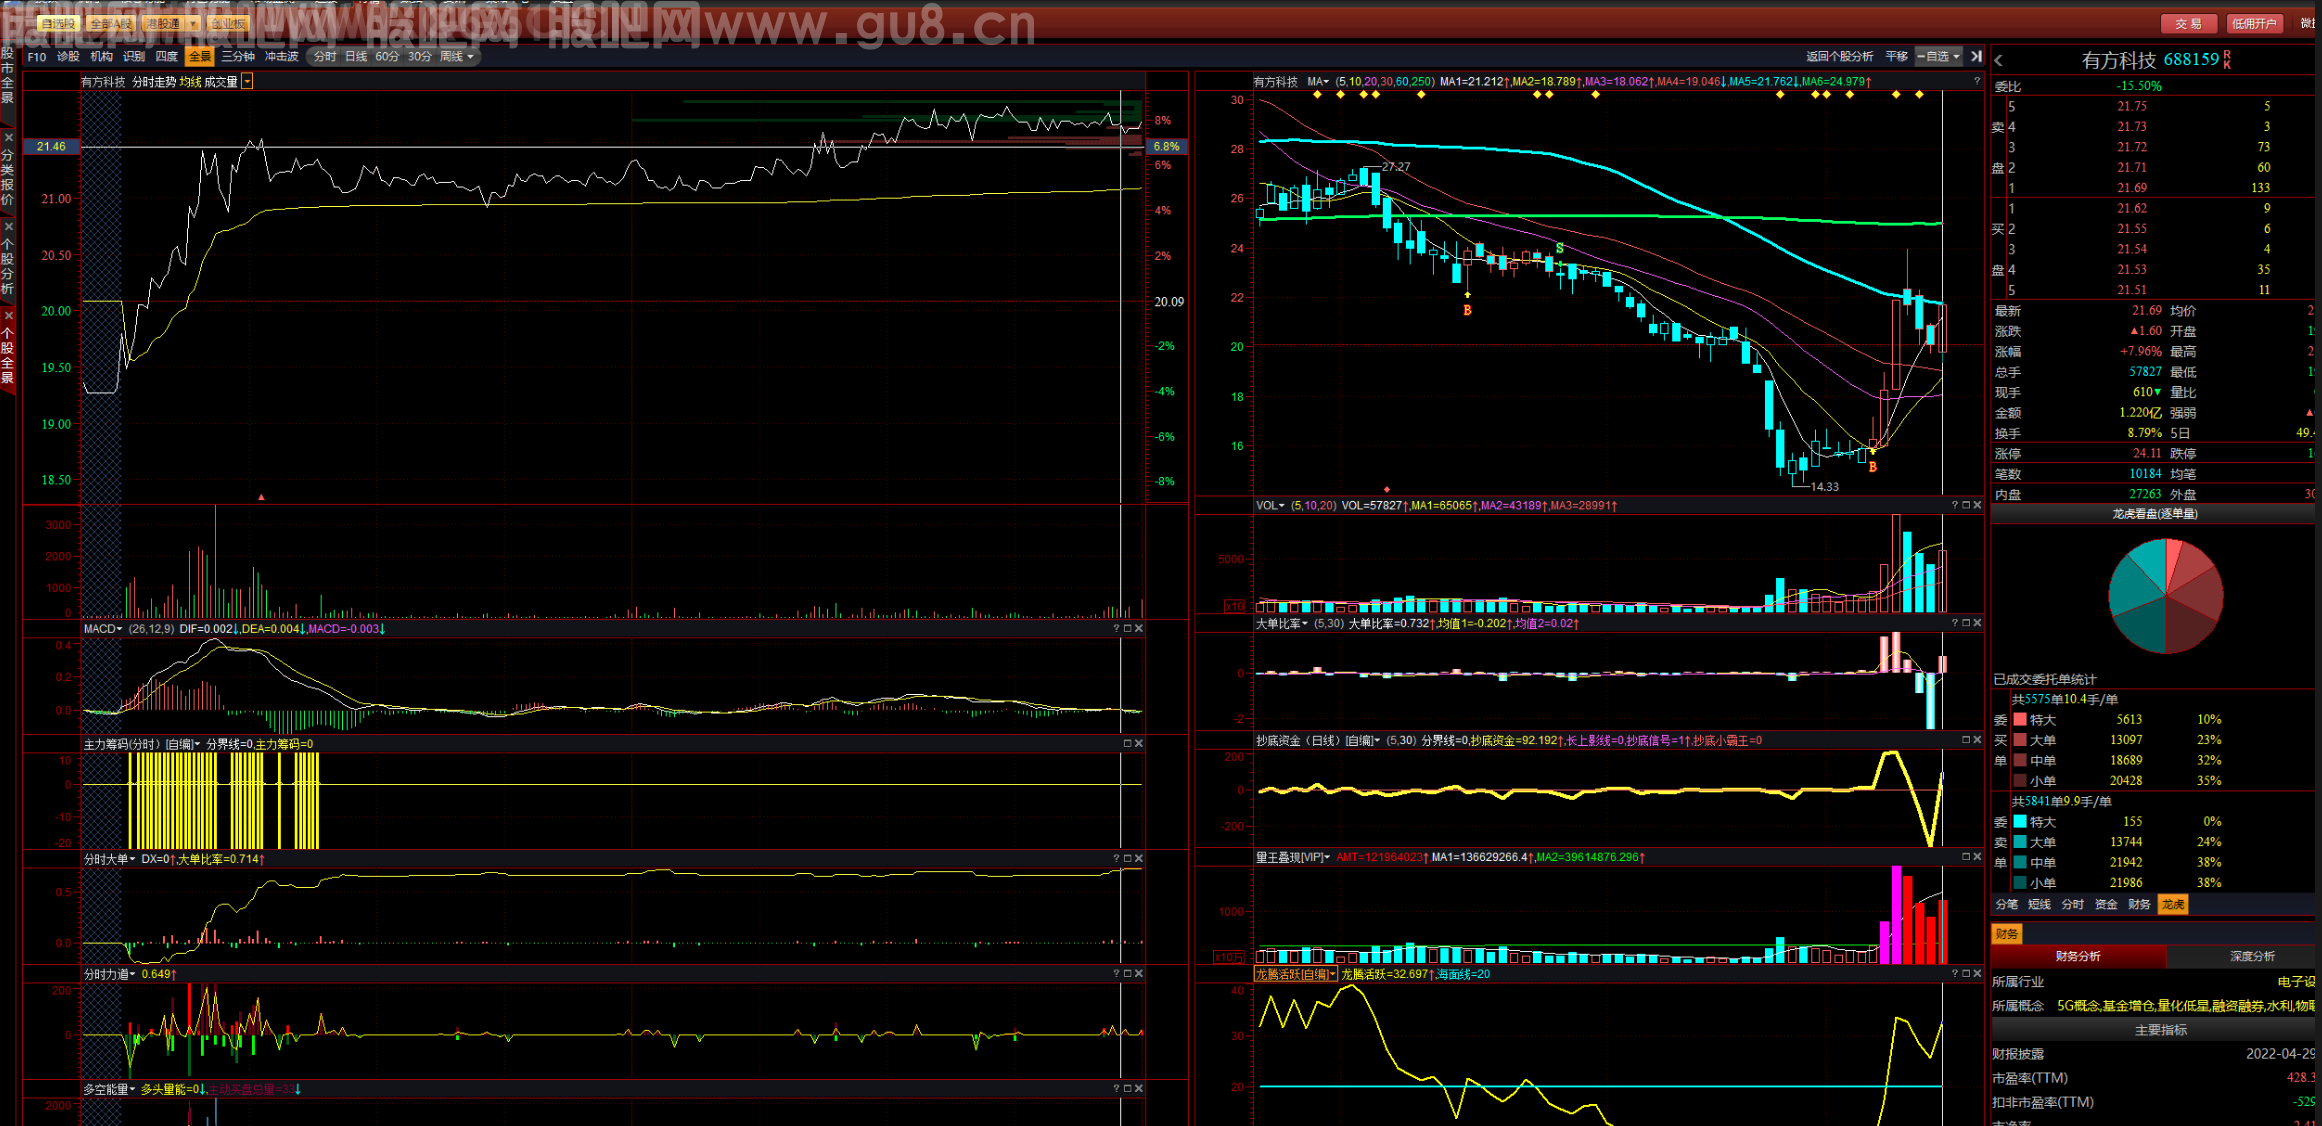
Task: Maximize the 主力筹码 indicator panel
Action: (x=1127, y=744)
